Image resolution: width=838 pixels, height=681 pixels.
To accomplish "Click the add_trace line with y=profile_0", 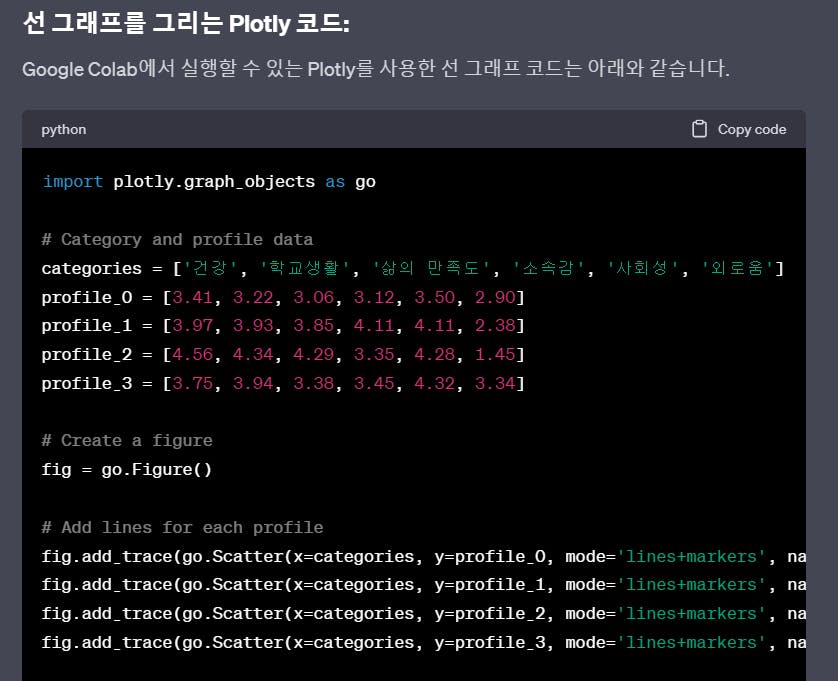I will [x=424, y=556].
